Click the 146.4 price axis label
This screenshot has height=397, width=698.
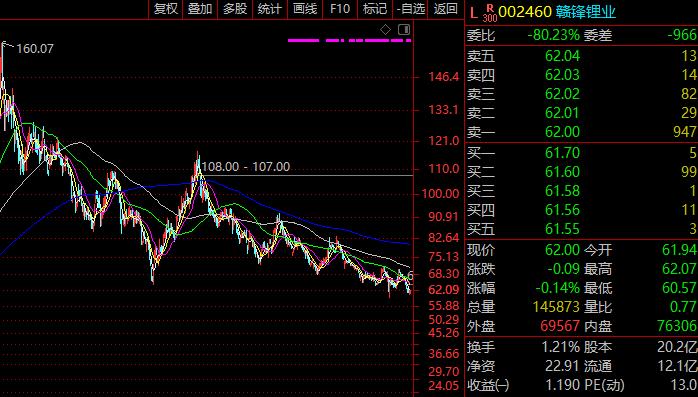click(x=443, y=77)
